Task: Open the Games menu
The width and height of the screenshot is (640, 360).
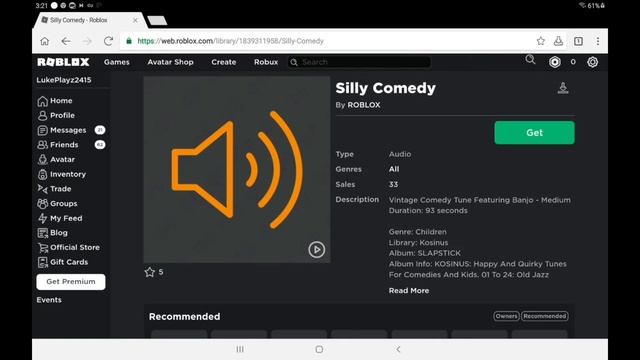Action: pos(117,62)
